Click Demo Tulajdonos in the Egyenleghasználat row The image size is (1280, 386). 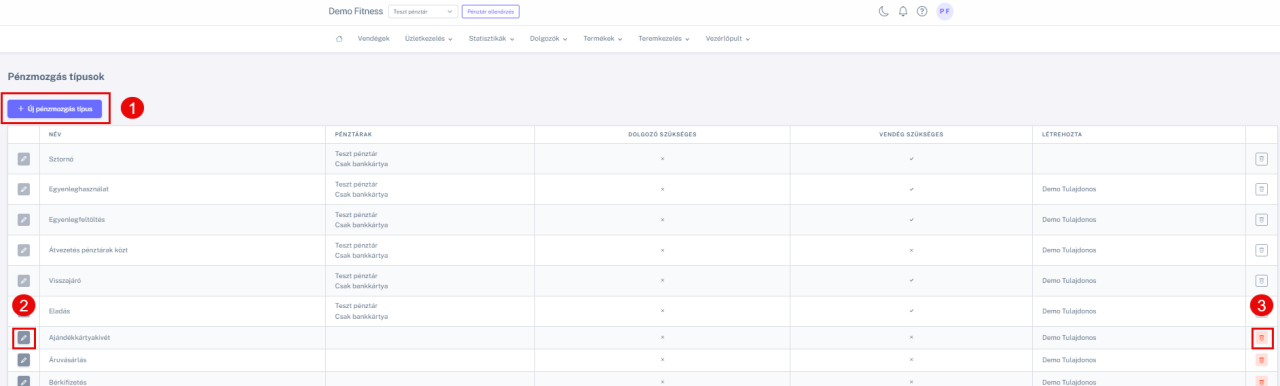click(x=1069, y=189)
